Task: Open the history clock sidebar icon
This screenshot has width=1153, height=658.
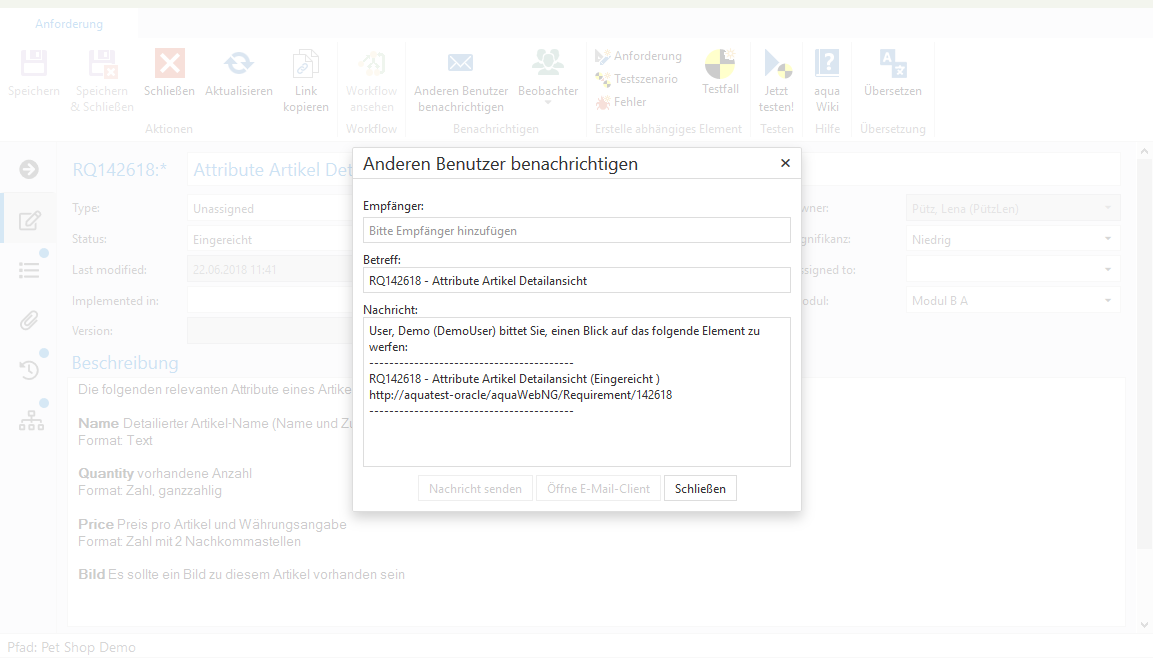Action: (29, 370)
